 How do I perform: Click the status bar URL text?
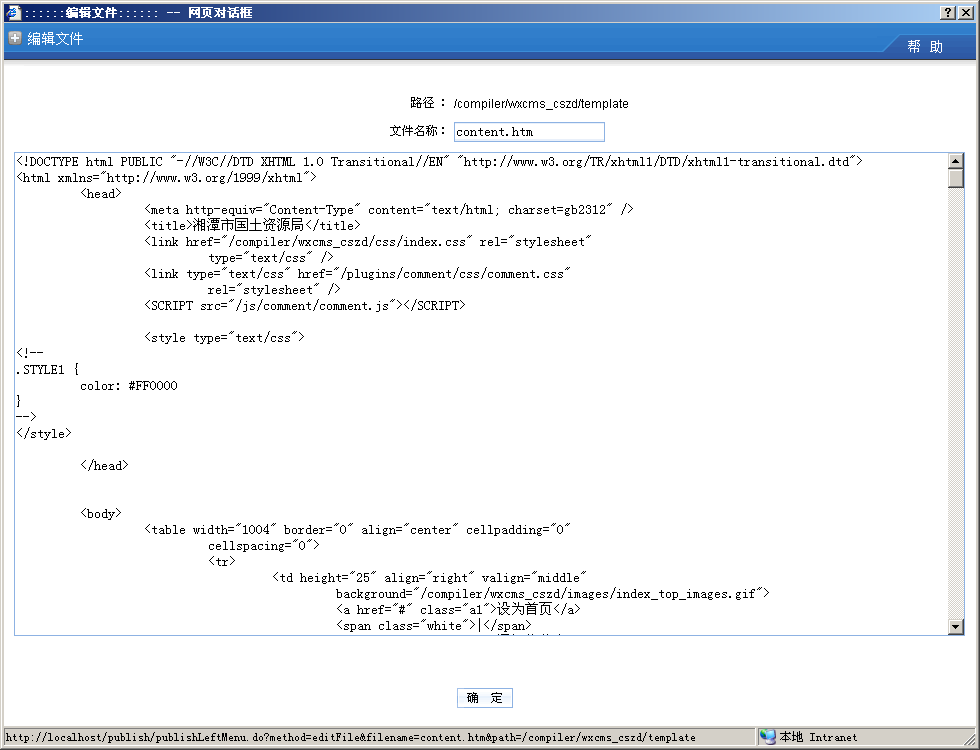[x=350, y=738]
